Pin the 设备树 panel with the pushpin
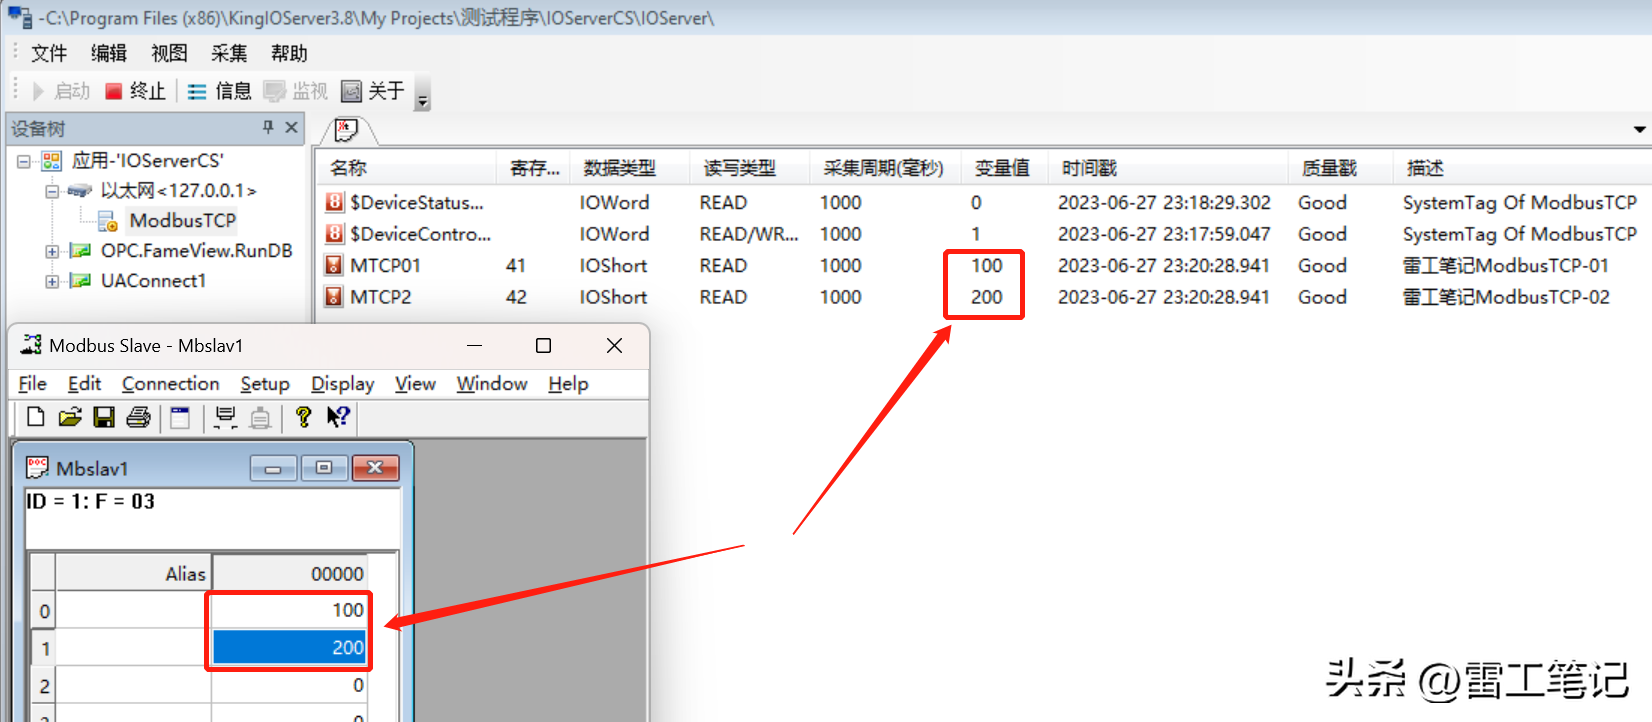Image resolution: width=1652 pixels, height=722 pixels. pyautogui.click(x=268, y=127)
